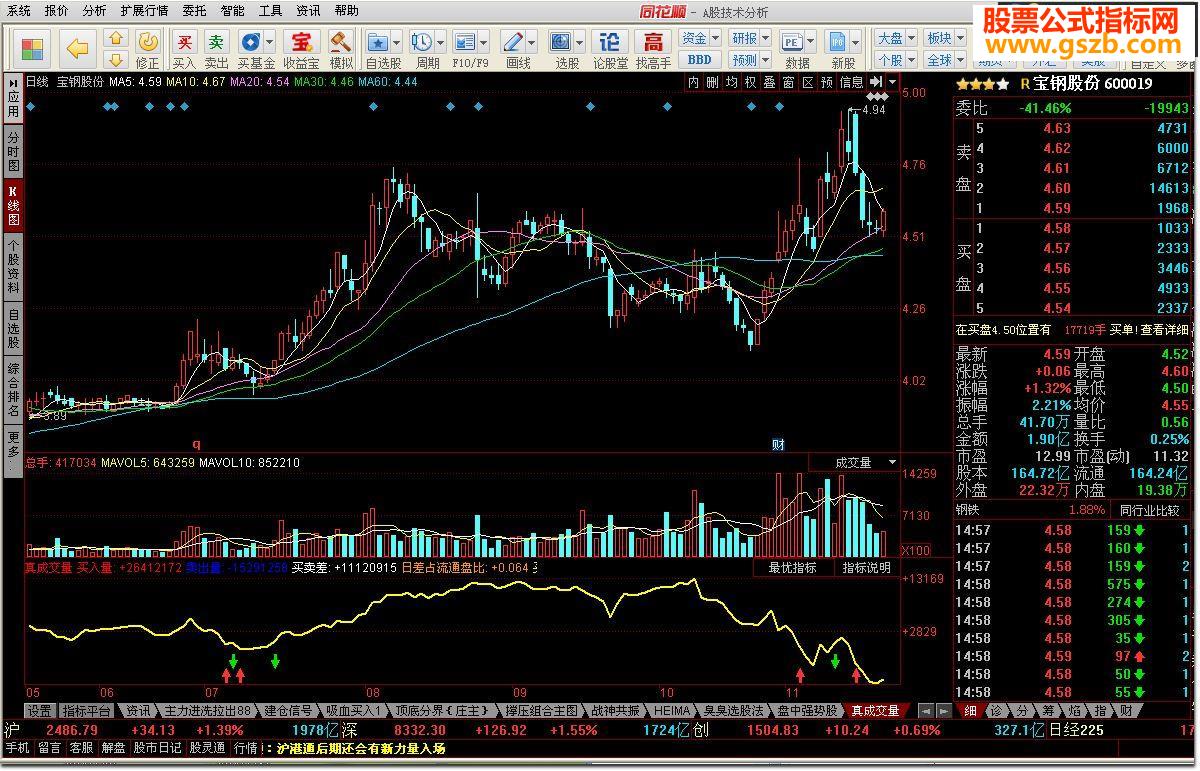Select the 真成交量 indicator tab

pyautogui.click(x=875, y=711)
